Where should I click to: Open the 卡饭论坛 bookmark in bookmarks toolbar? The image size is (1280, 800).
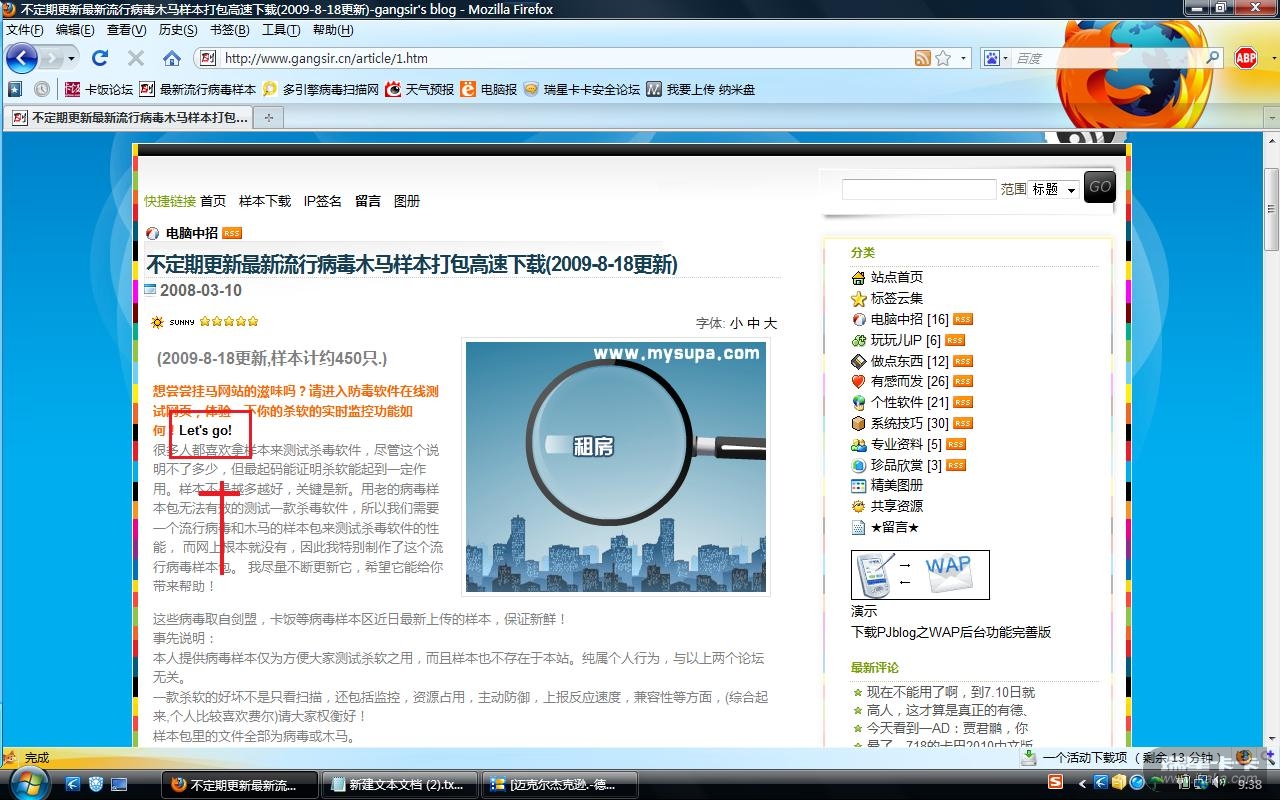click(x=99, y=89)
